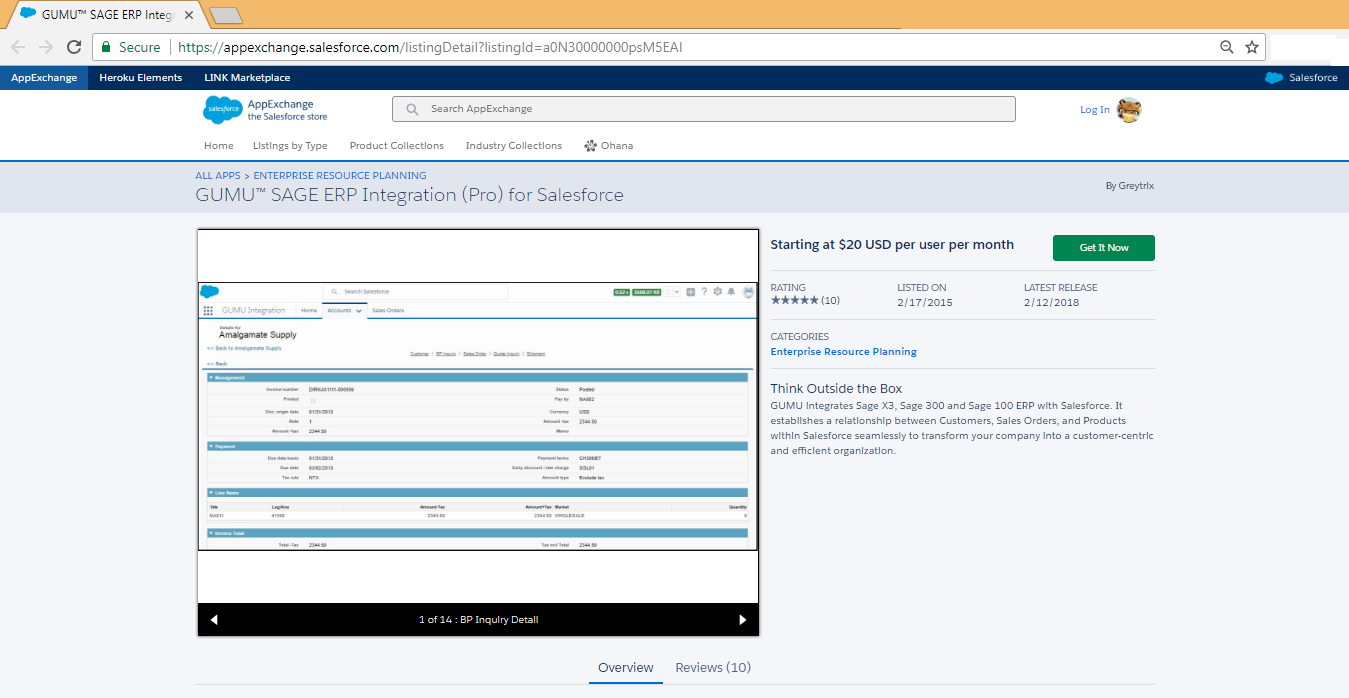Viewport: 1349px width, 698px height.
Task: Reload the page with the refresh icon
Action: [x=74, y=47]
